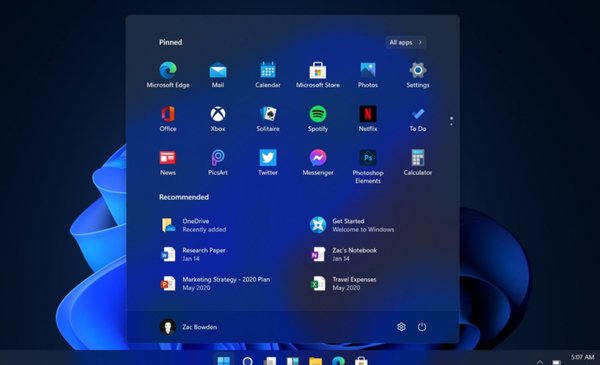Open Microsoft Edge from pinned apps
Image resolution: width=600 pixels, height=365 pixels.
pyautogui.click(x=168, y=75)
